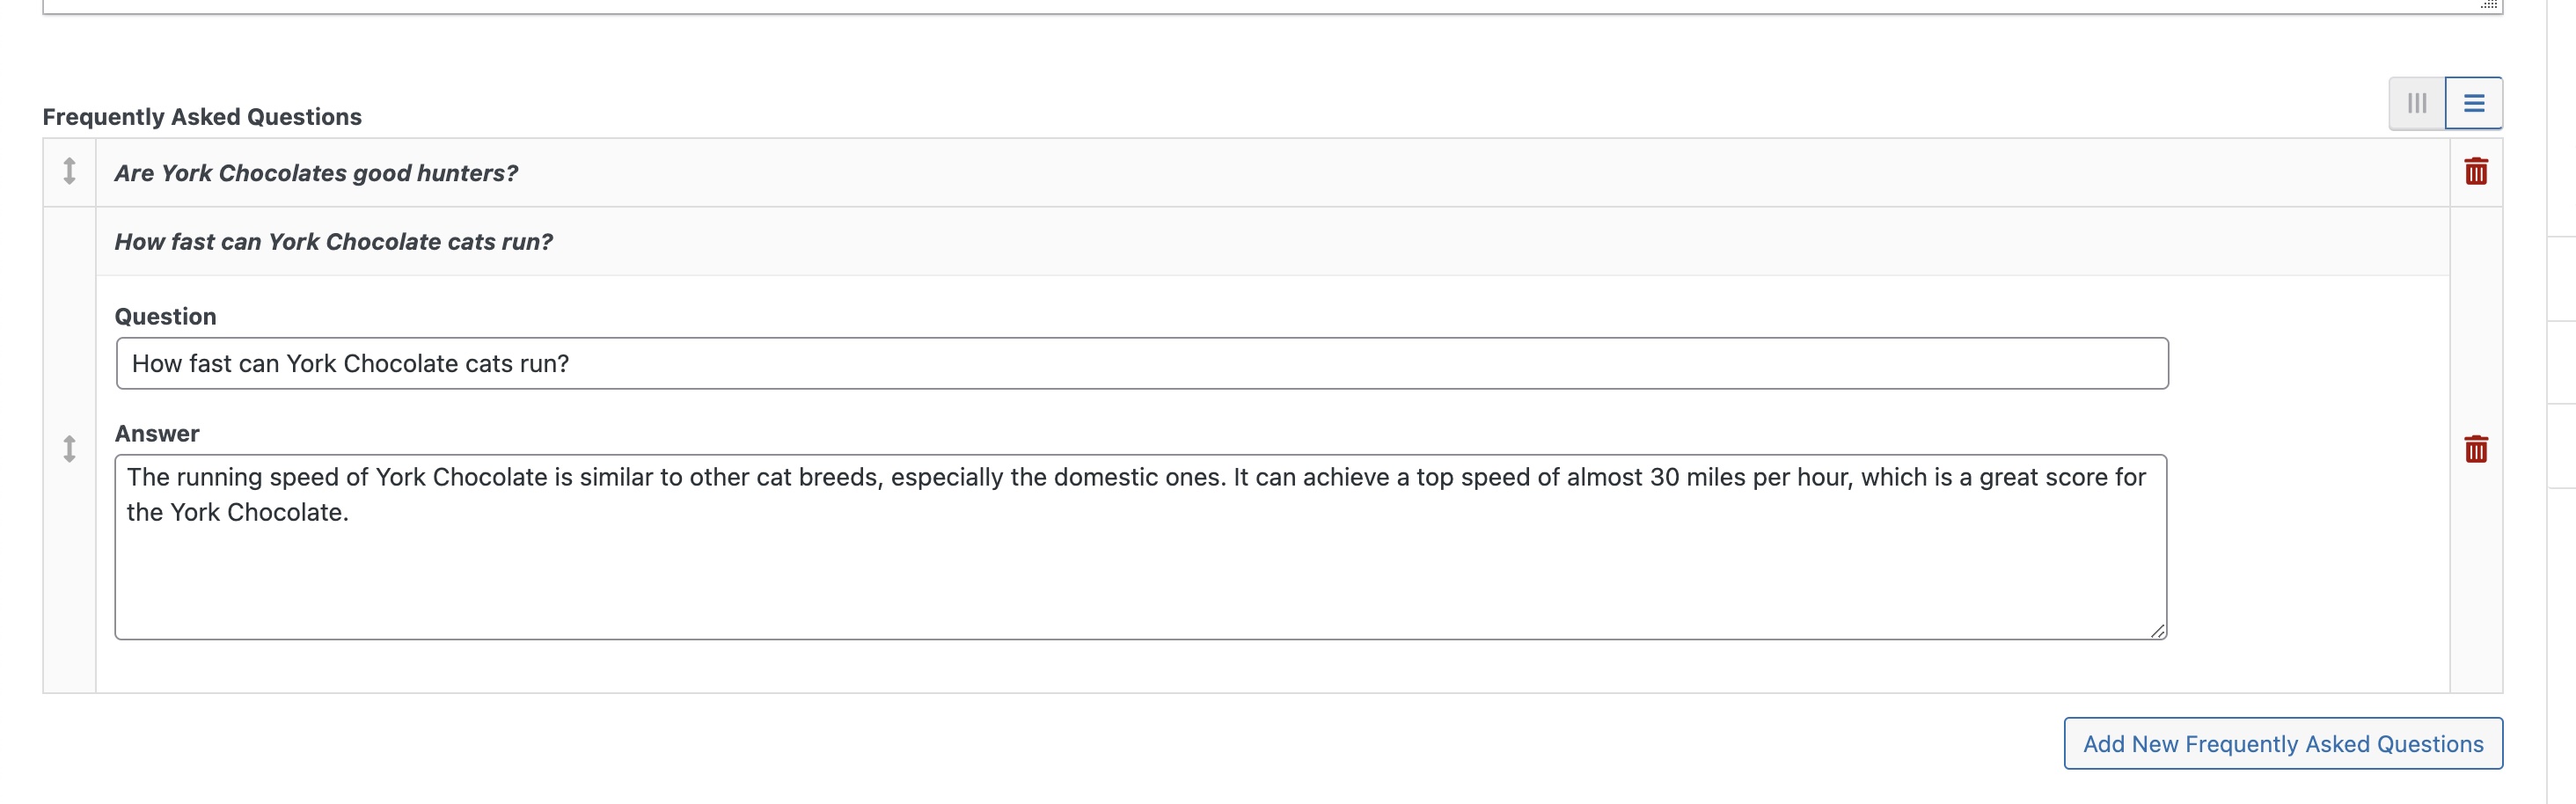This screenshot has height=804, width=2576.
Task: Place cursor after 'the York Chocolate.' in the answer
Action: (350, 513)
